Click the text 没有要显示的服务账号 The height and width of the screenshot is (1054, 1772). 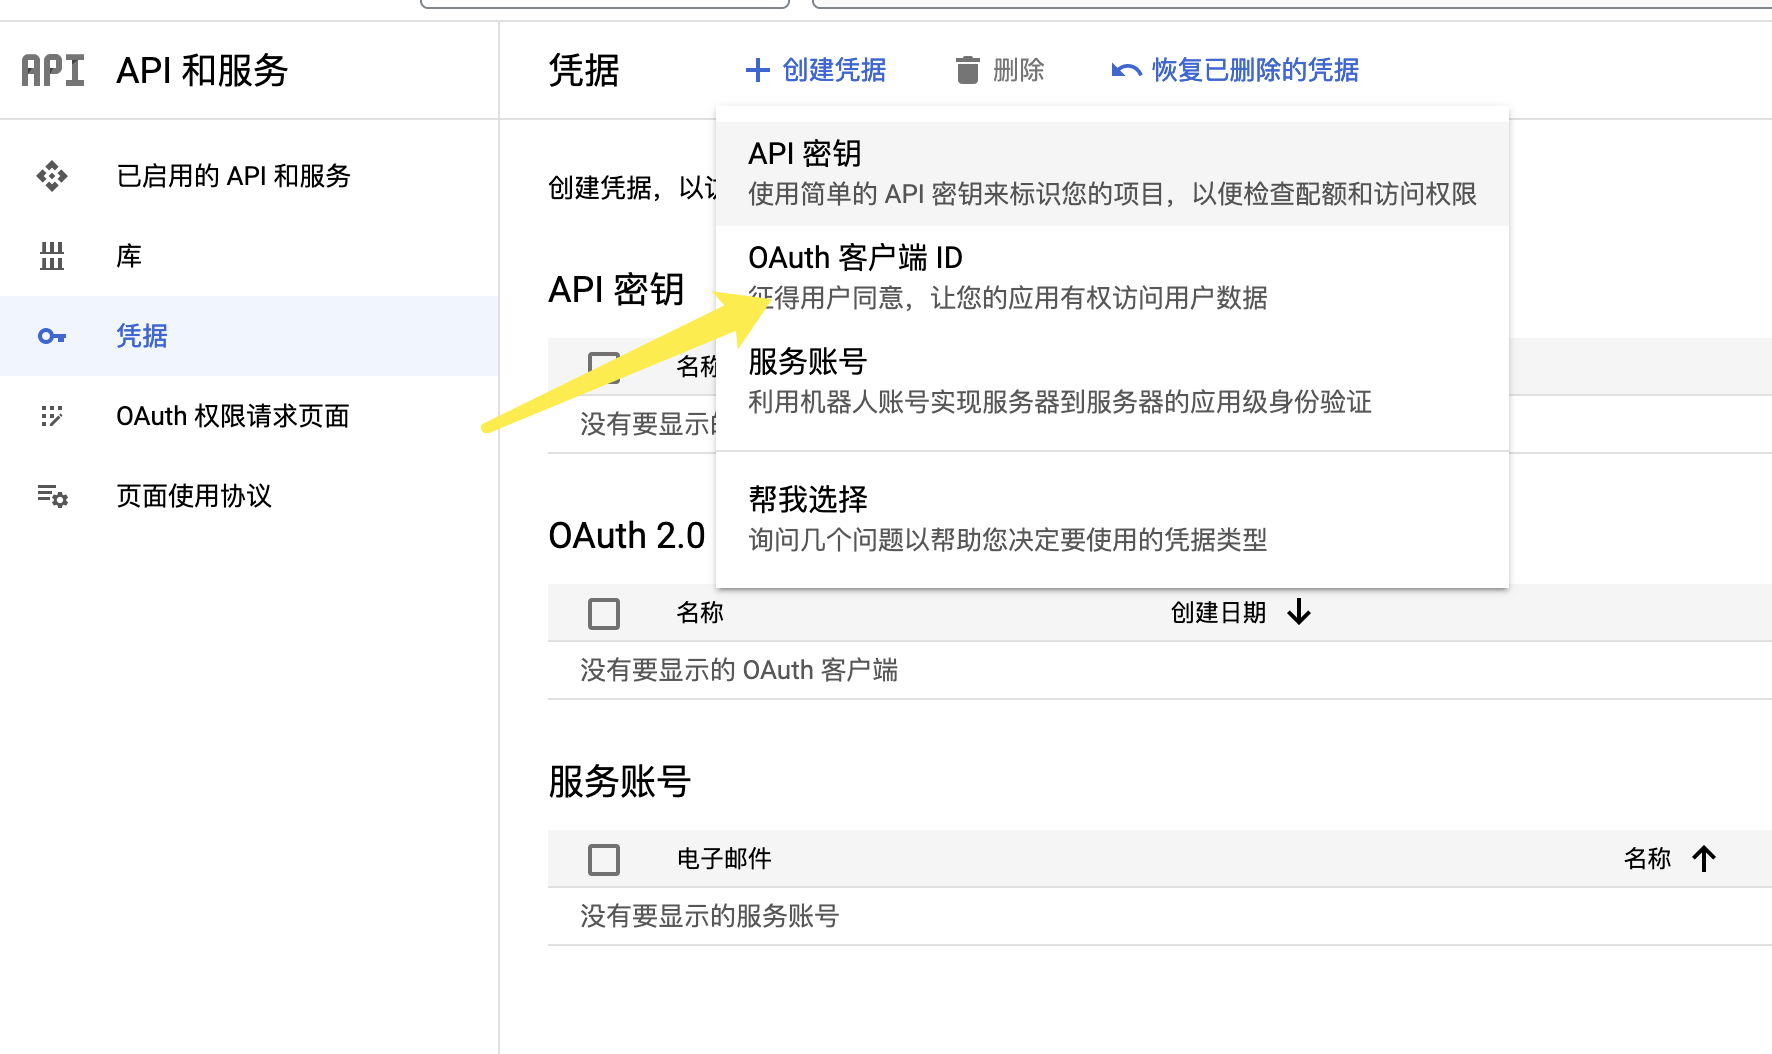(x=709, y=916)
